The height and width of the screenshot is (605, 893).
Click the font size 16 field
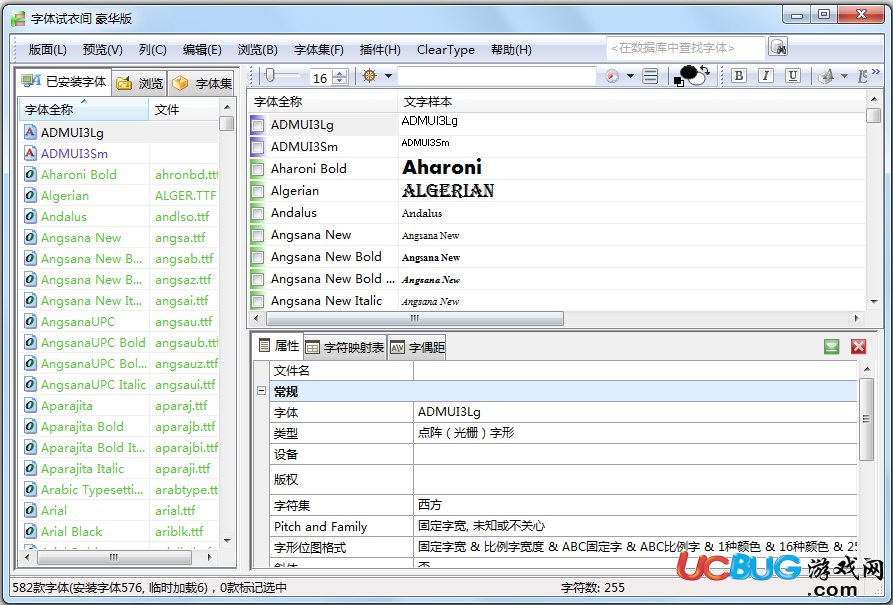(x=322, y=77)
